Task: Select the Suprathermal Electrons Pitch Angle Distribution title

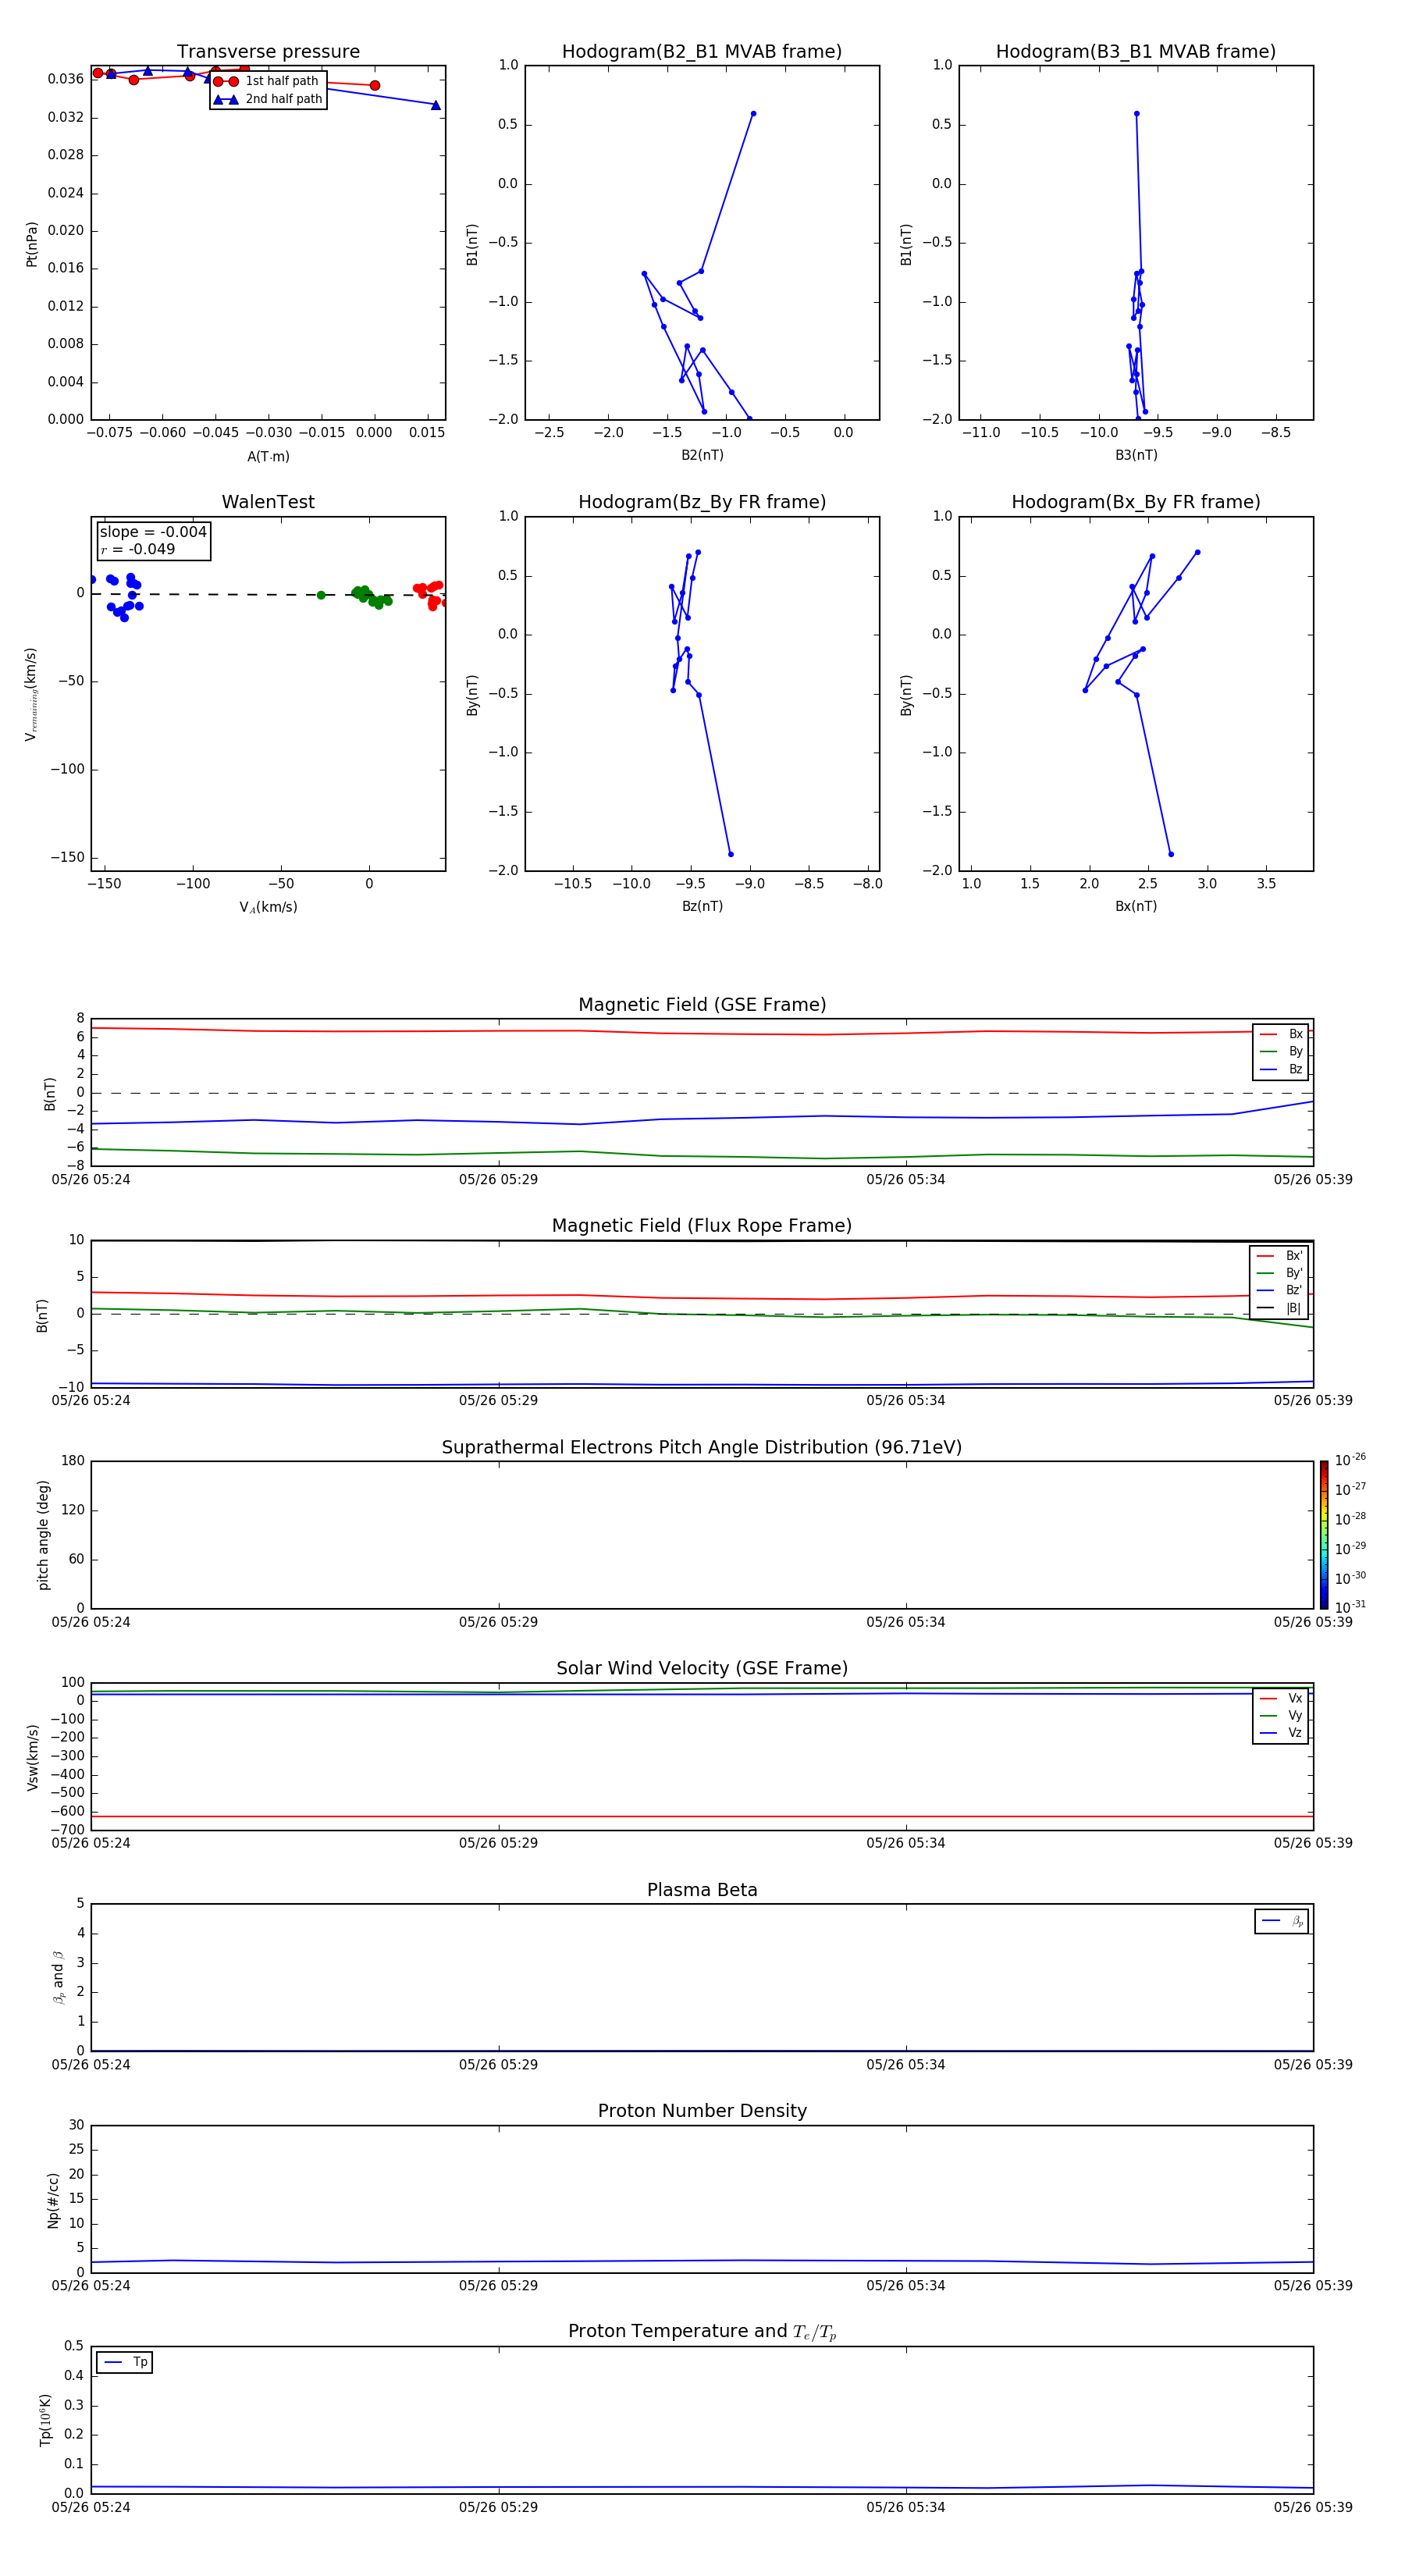Action: pos(702,1447)
